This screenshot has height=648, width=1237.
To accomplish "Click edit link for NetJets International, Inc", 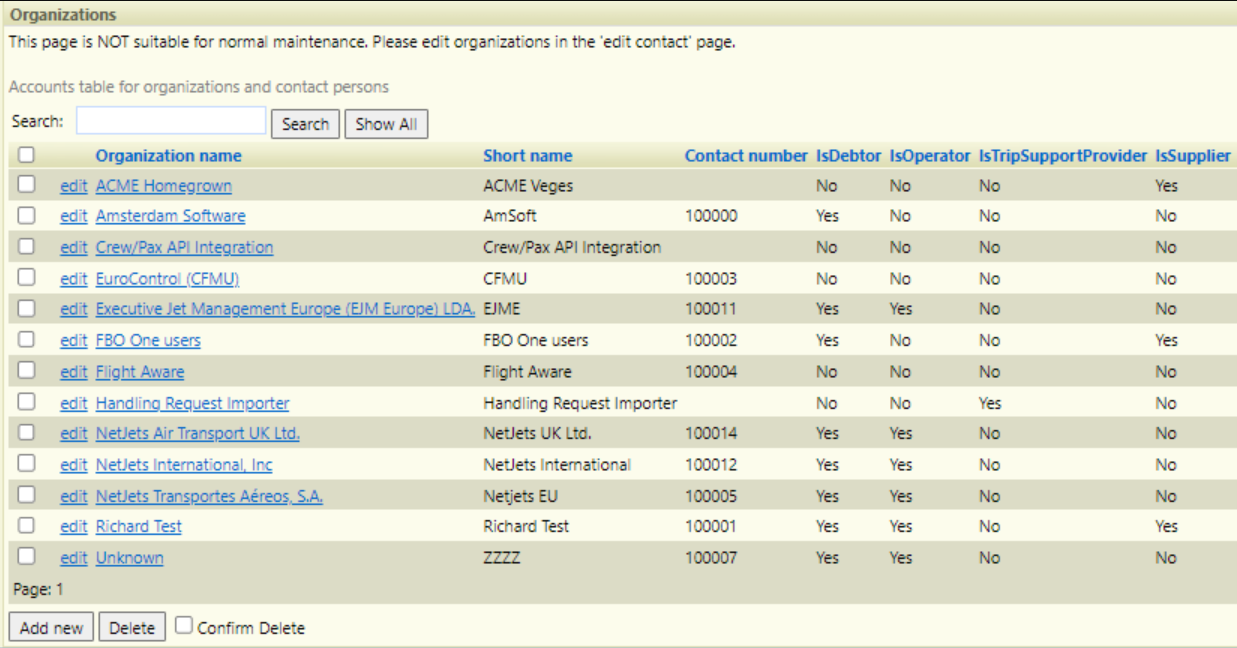I will (74, 465).
